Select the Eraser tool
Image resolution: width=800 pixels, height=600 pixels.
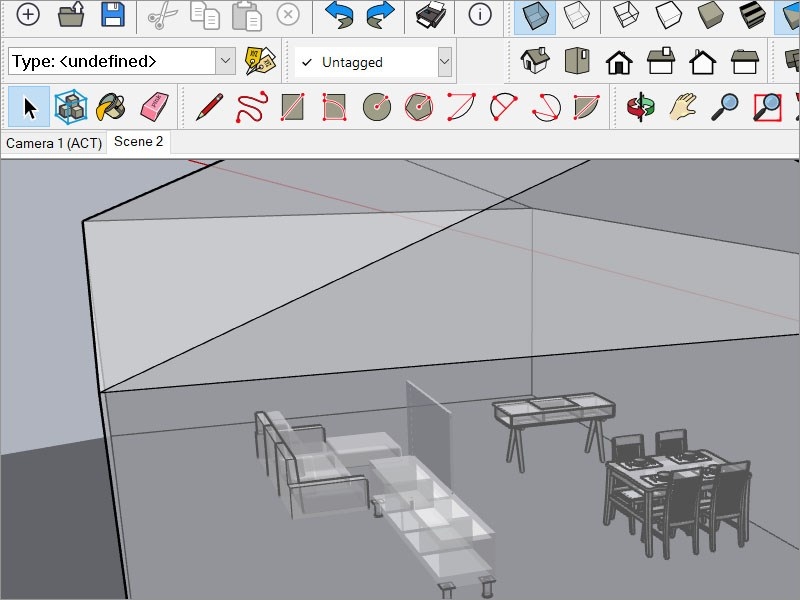pyautogui.click(x=155, y=105)
